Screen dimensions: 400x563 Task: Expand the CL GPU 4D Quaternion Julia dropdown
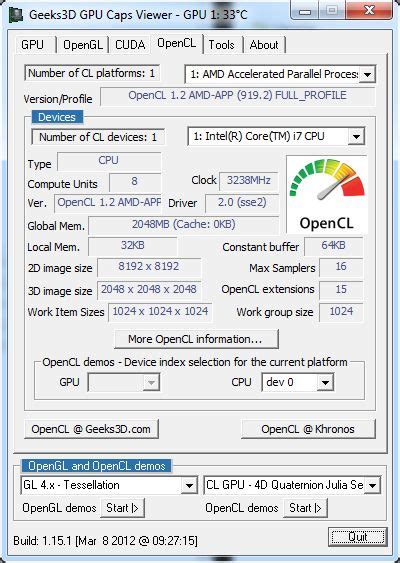point(373,485)
